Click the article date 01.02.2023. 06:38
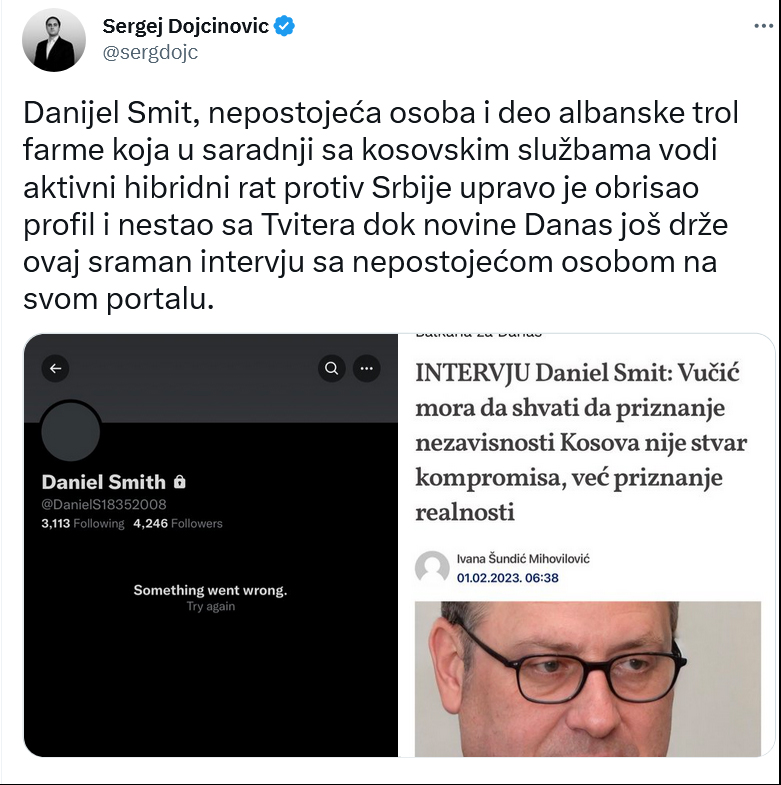The height and width of the screenshot is (785, 781). pyautogui.click(x=508, y=578)
